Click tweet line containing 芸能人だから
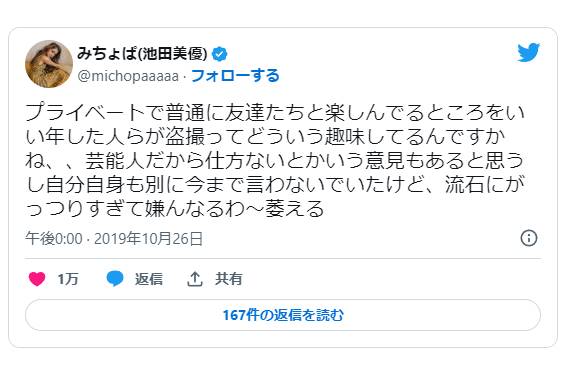The image size is (562, 368). 275,161
